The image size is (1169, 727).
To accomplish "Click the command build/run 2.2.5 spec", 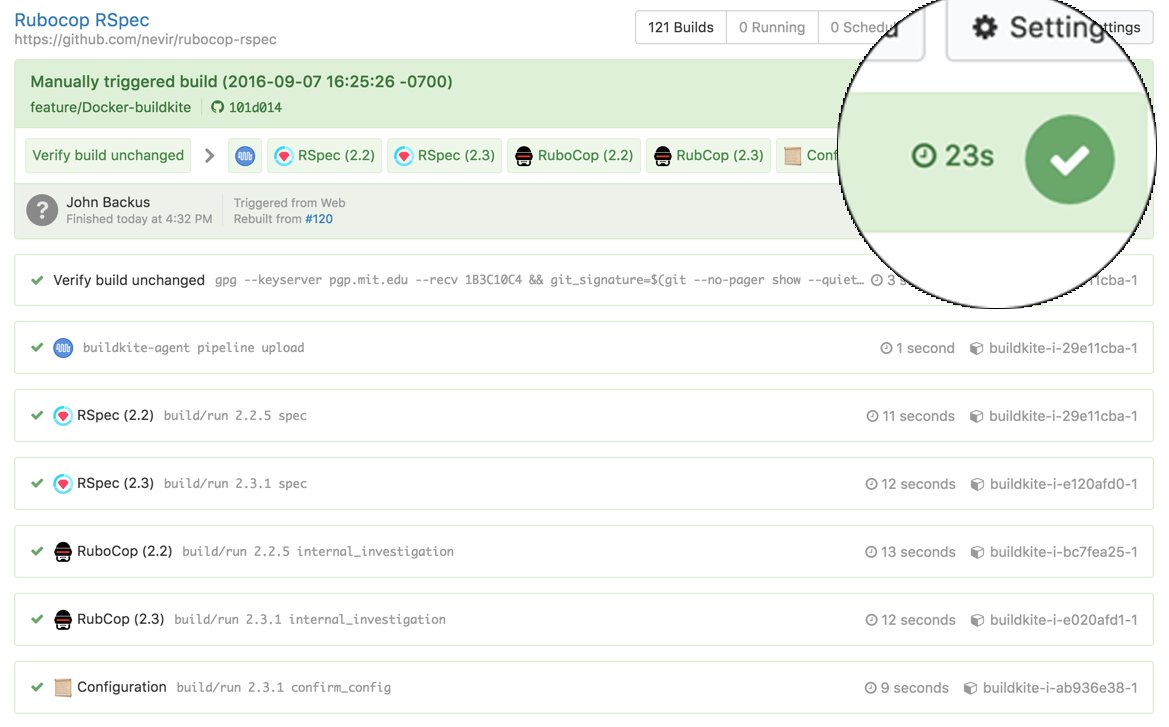I will (x=235, y=416).
